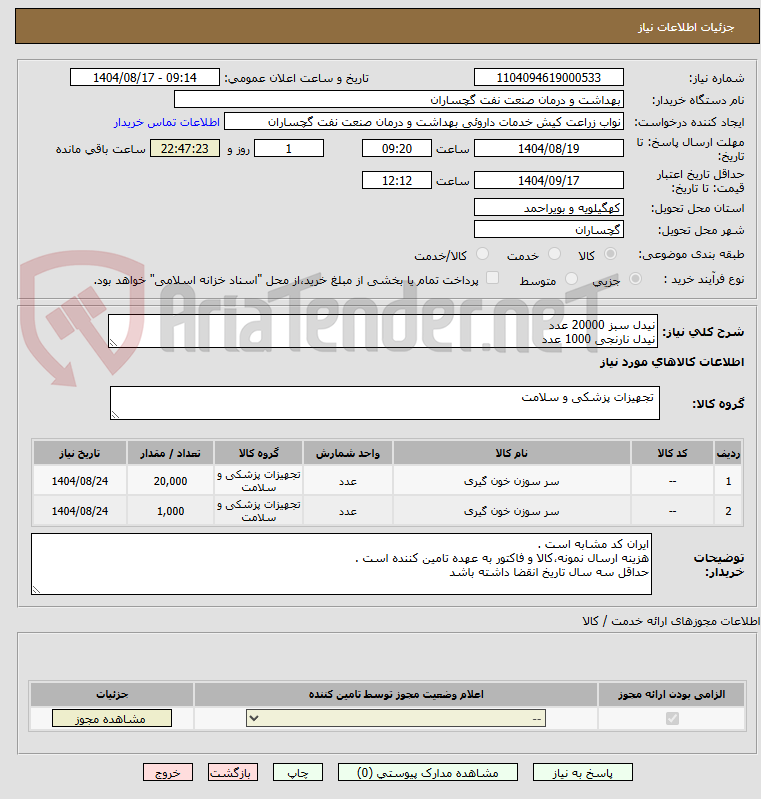Click the response deadline time 09:20
The image size is (761, 799).
(x=397, y=148)
